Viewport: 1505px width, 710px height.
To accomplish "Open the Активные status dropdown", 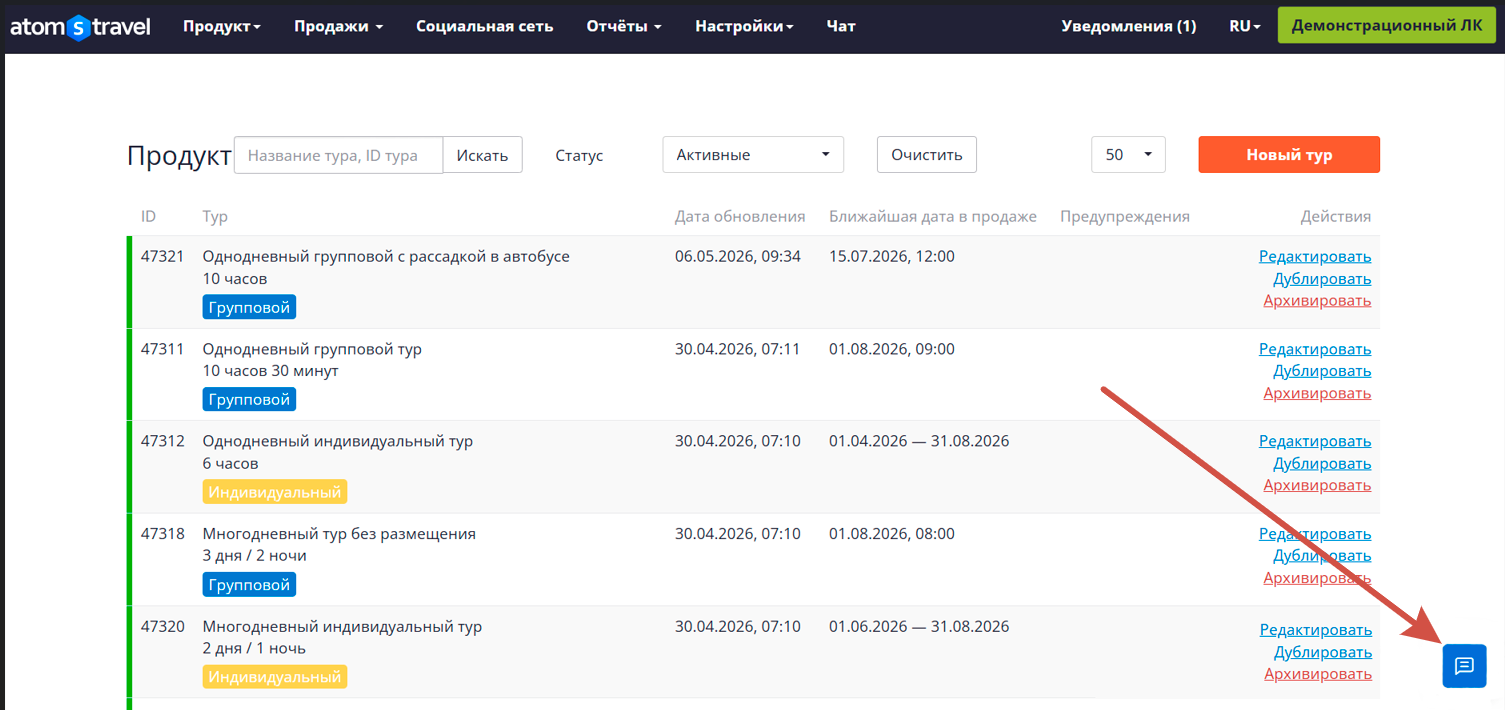I will tap(753, 155).
